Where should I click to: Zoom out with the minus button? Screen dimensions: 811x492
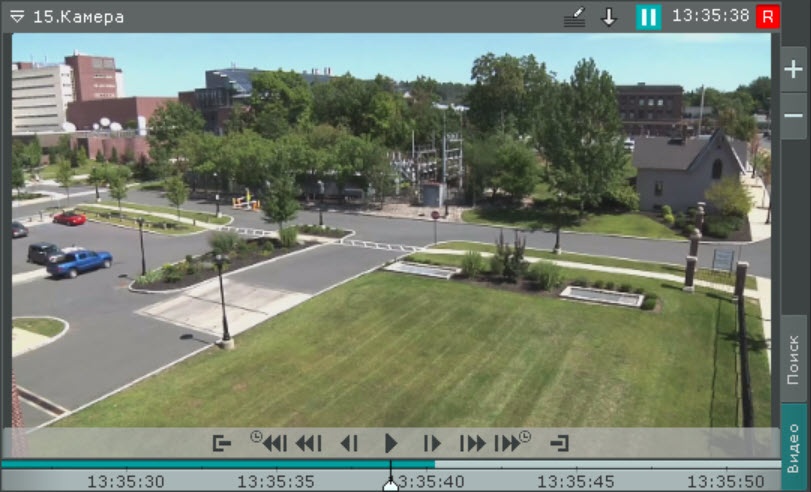click(793, 116)
